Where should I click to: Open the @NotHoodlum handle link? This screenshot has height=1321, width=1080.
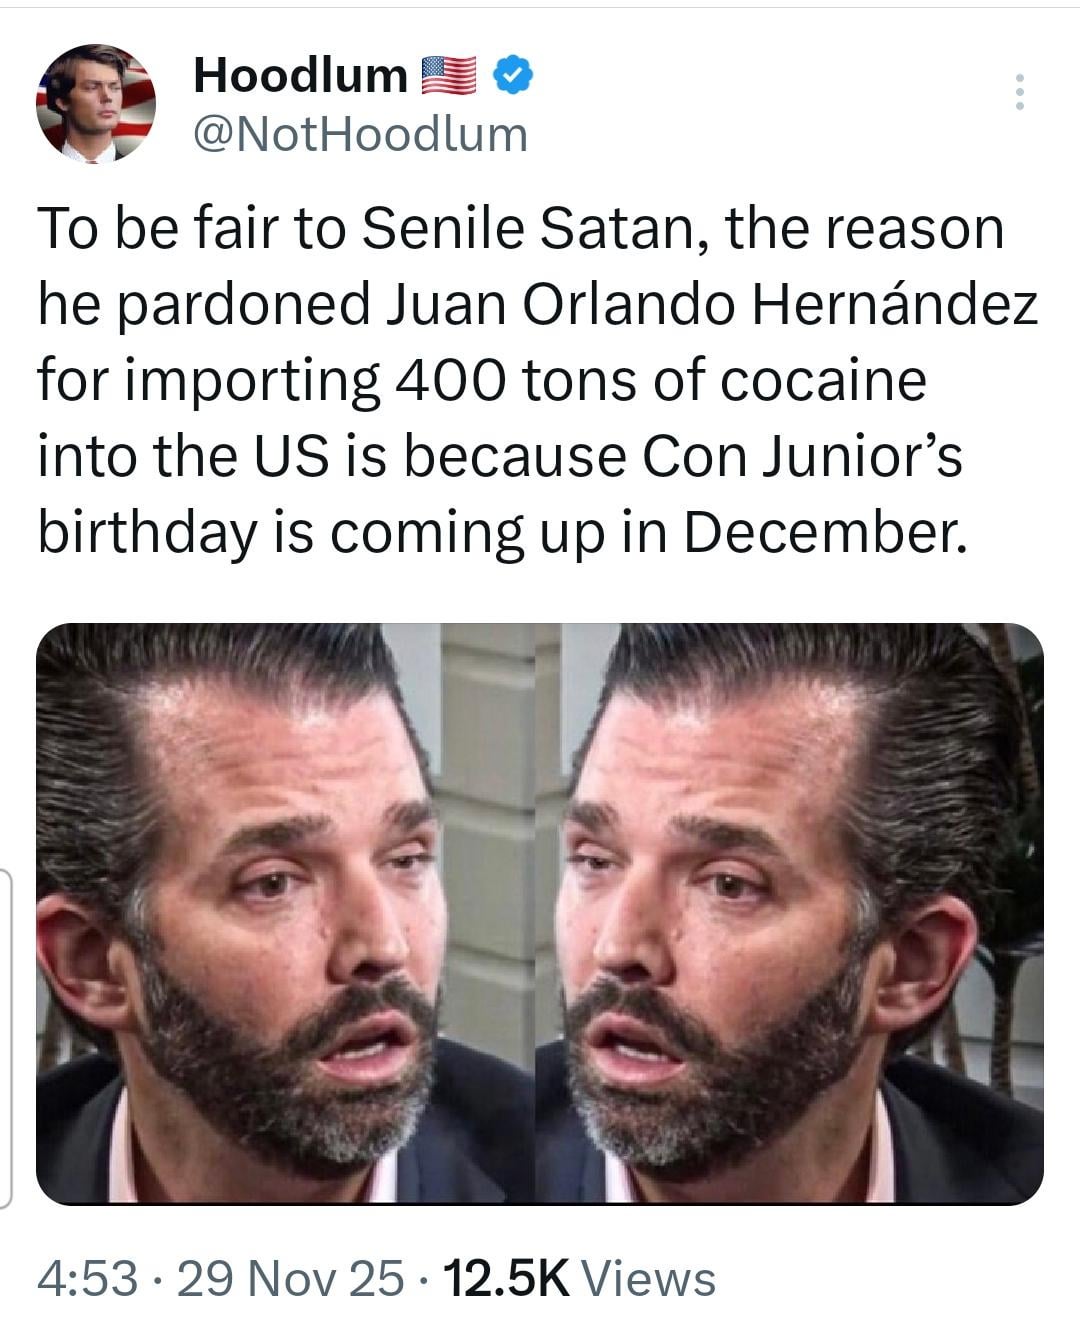point(360,134)
